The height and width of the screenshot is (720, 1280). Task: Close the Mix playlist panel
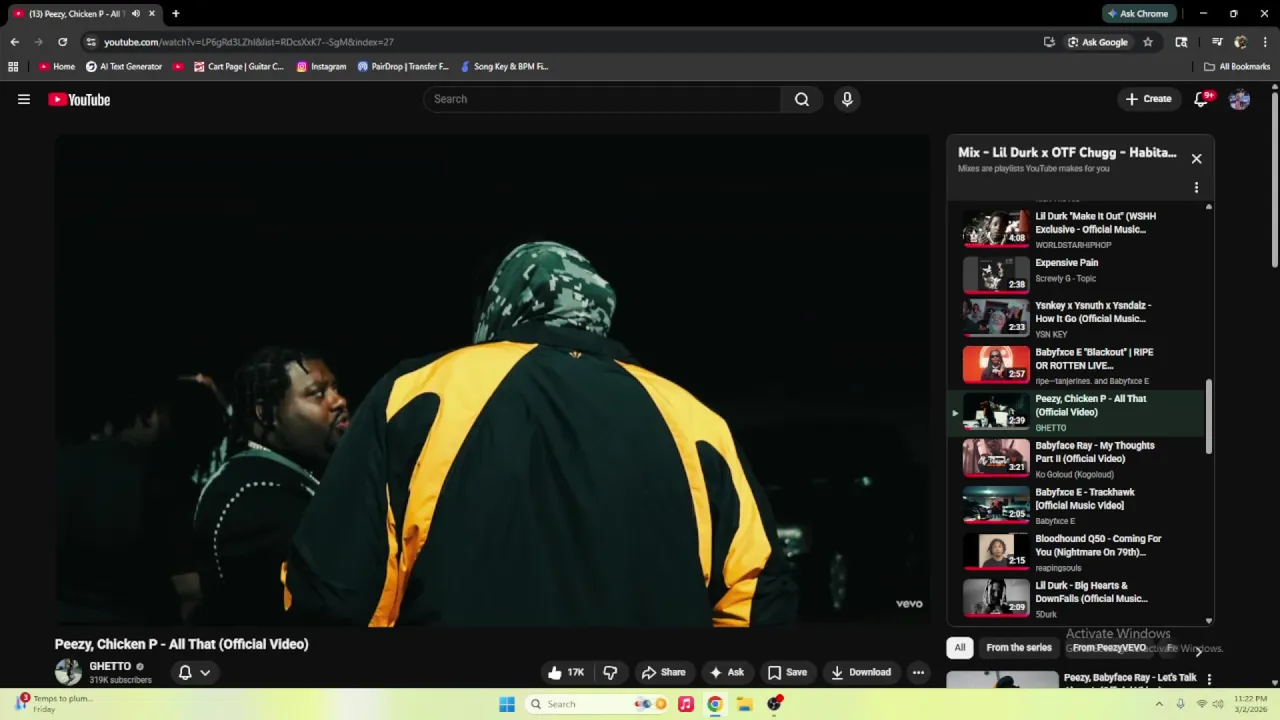[x=1196, y=158]
